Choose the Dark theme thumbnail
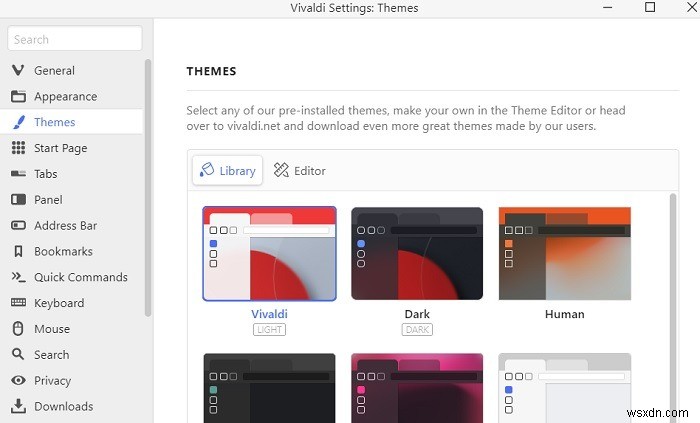Viewport: 700px width, 423px height. [x=417, y=253]
